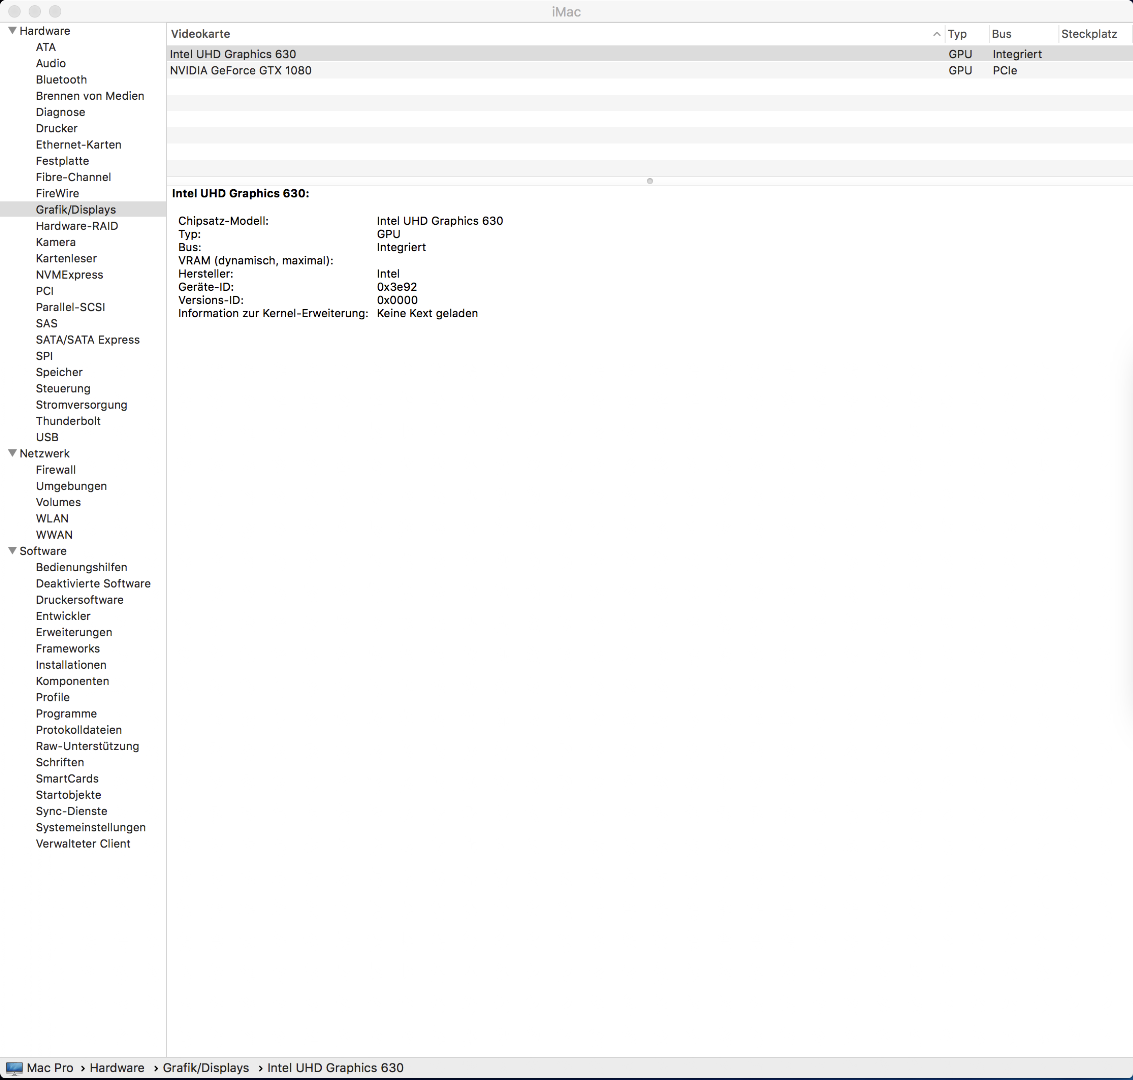Click the pane splitter handle dot
The height and width of the screenshot is (1080, 1133).
pyautogui.click(x=650, y=181)
